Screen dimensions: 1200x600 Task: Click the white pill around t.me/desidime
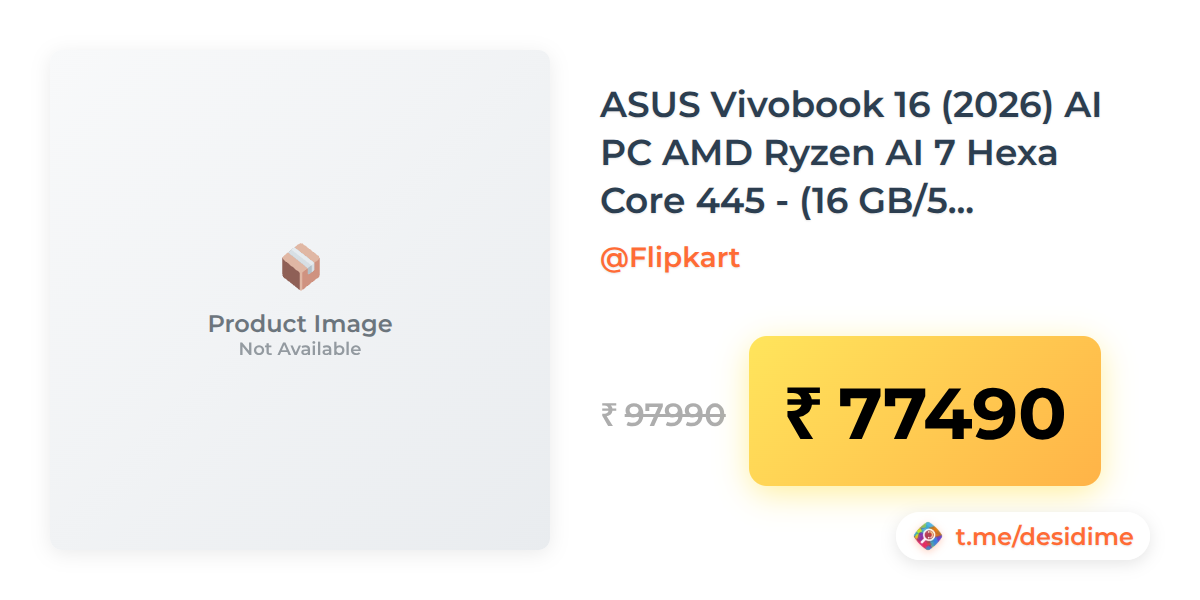(x=1023, y=537)
